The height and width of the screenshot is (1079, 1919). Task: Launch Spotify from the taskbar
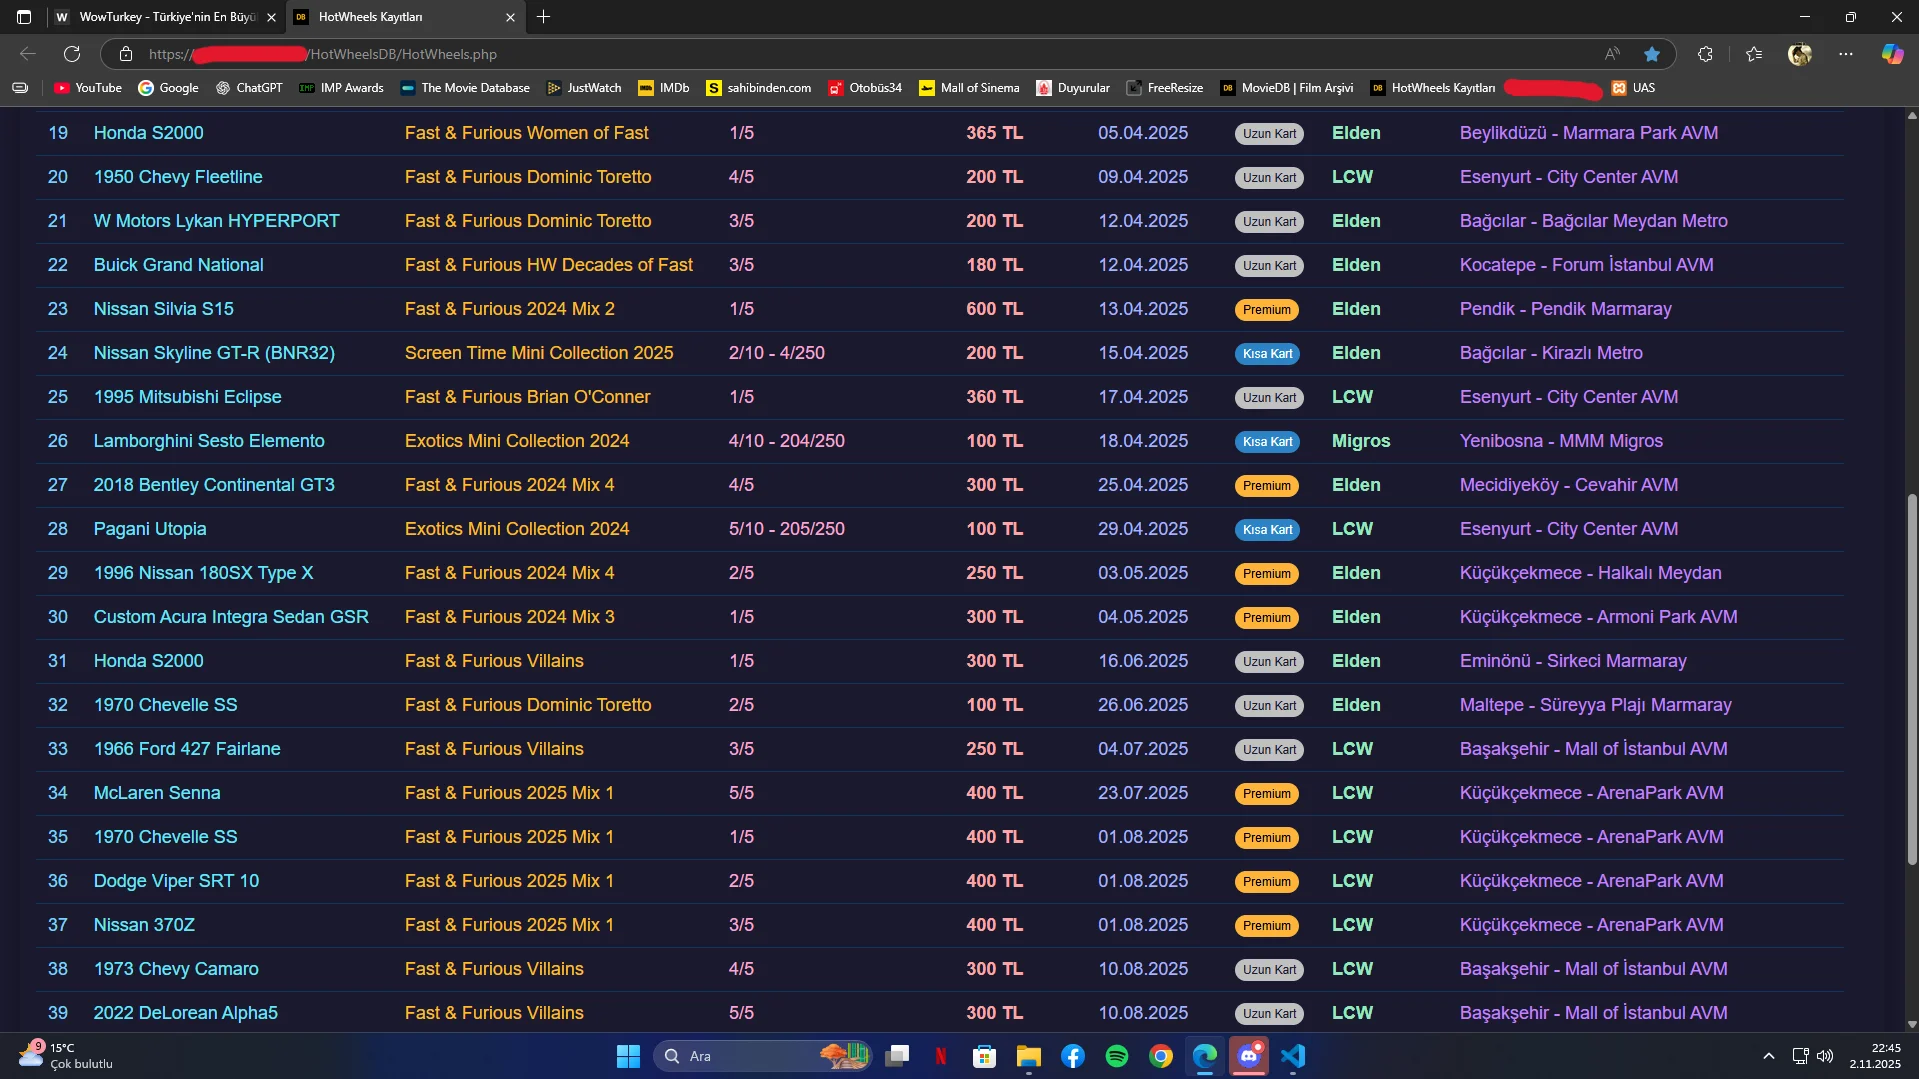(1117, 1056)
